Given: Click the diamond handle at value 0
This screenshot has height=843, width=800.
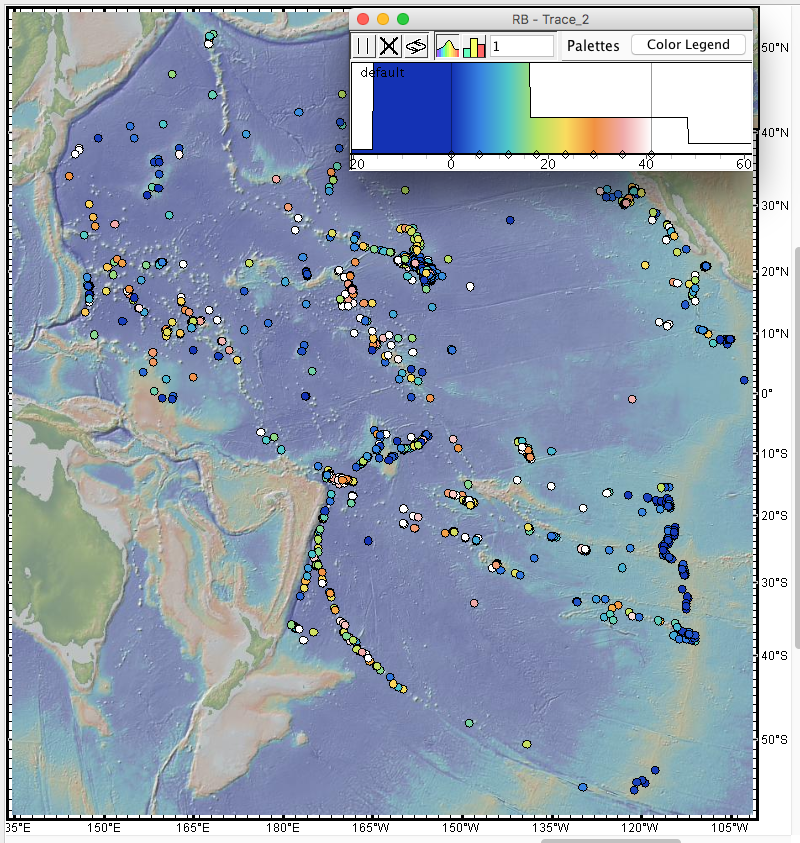Looking at the screenshot, I should pyautogui.click(x=451, y=154).
